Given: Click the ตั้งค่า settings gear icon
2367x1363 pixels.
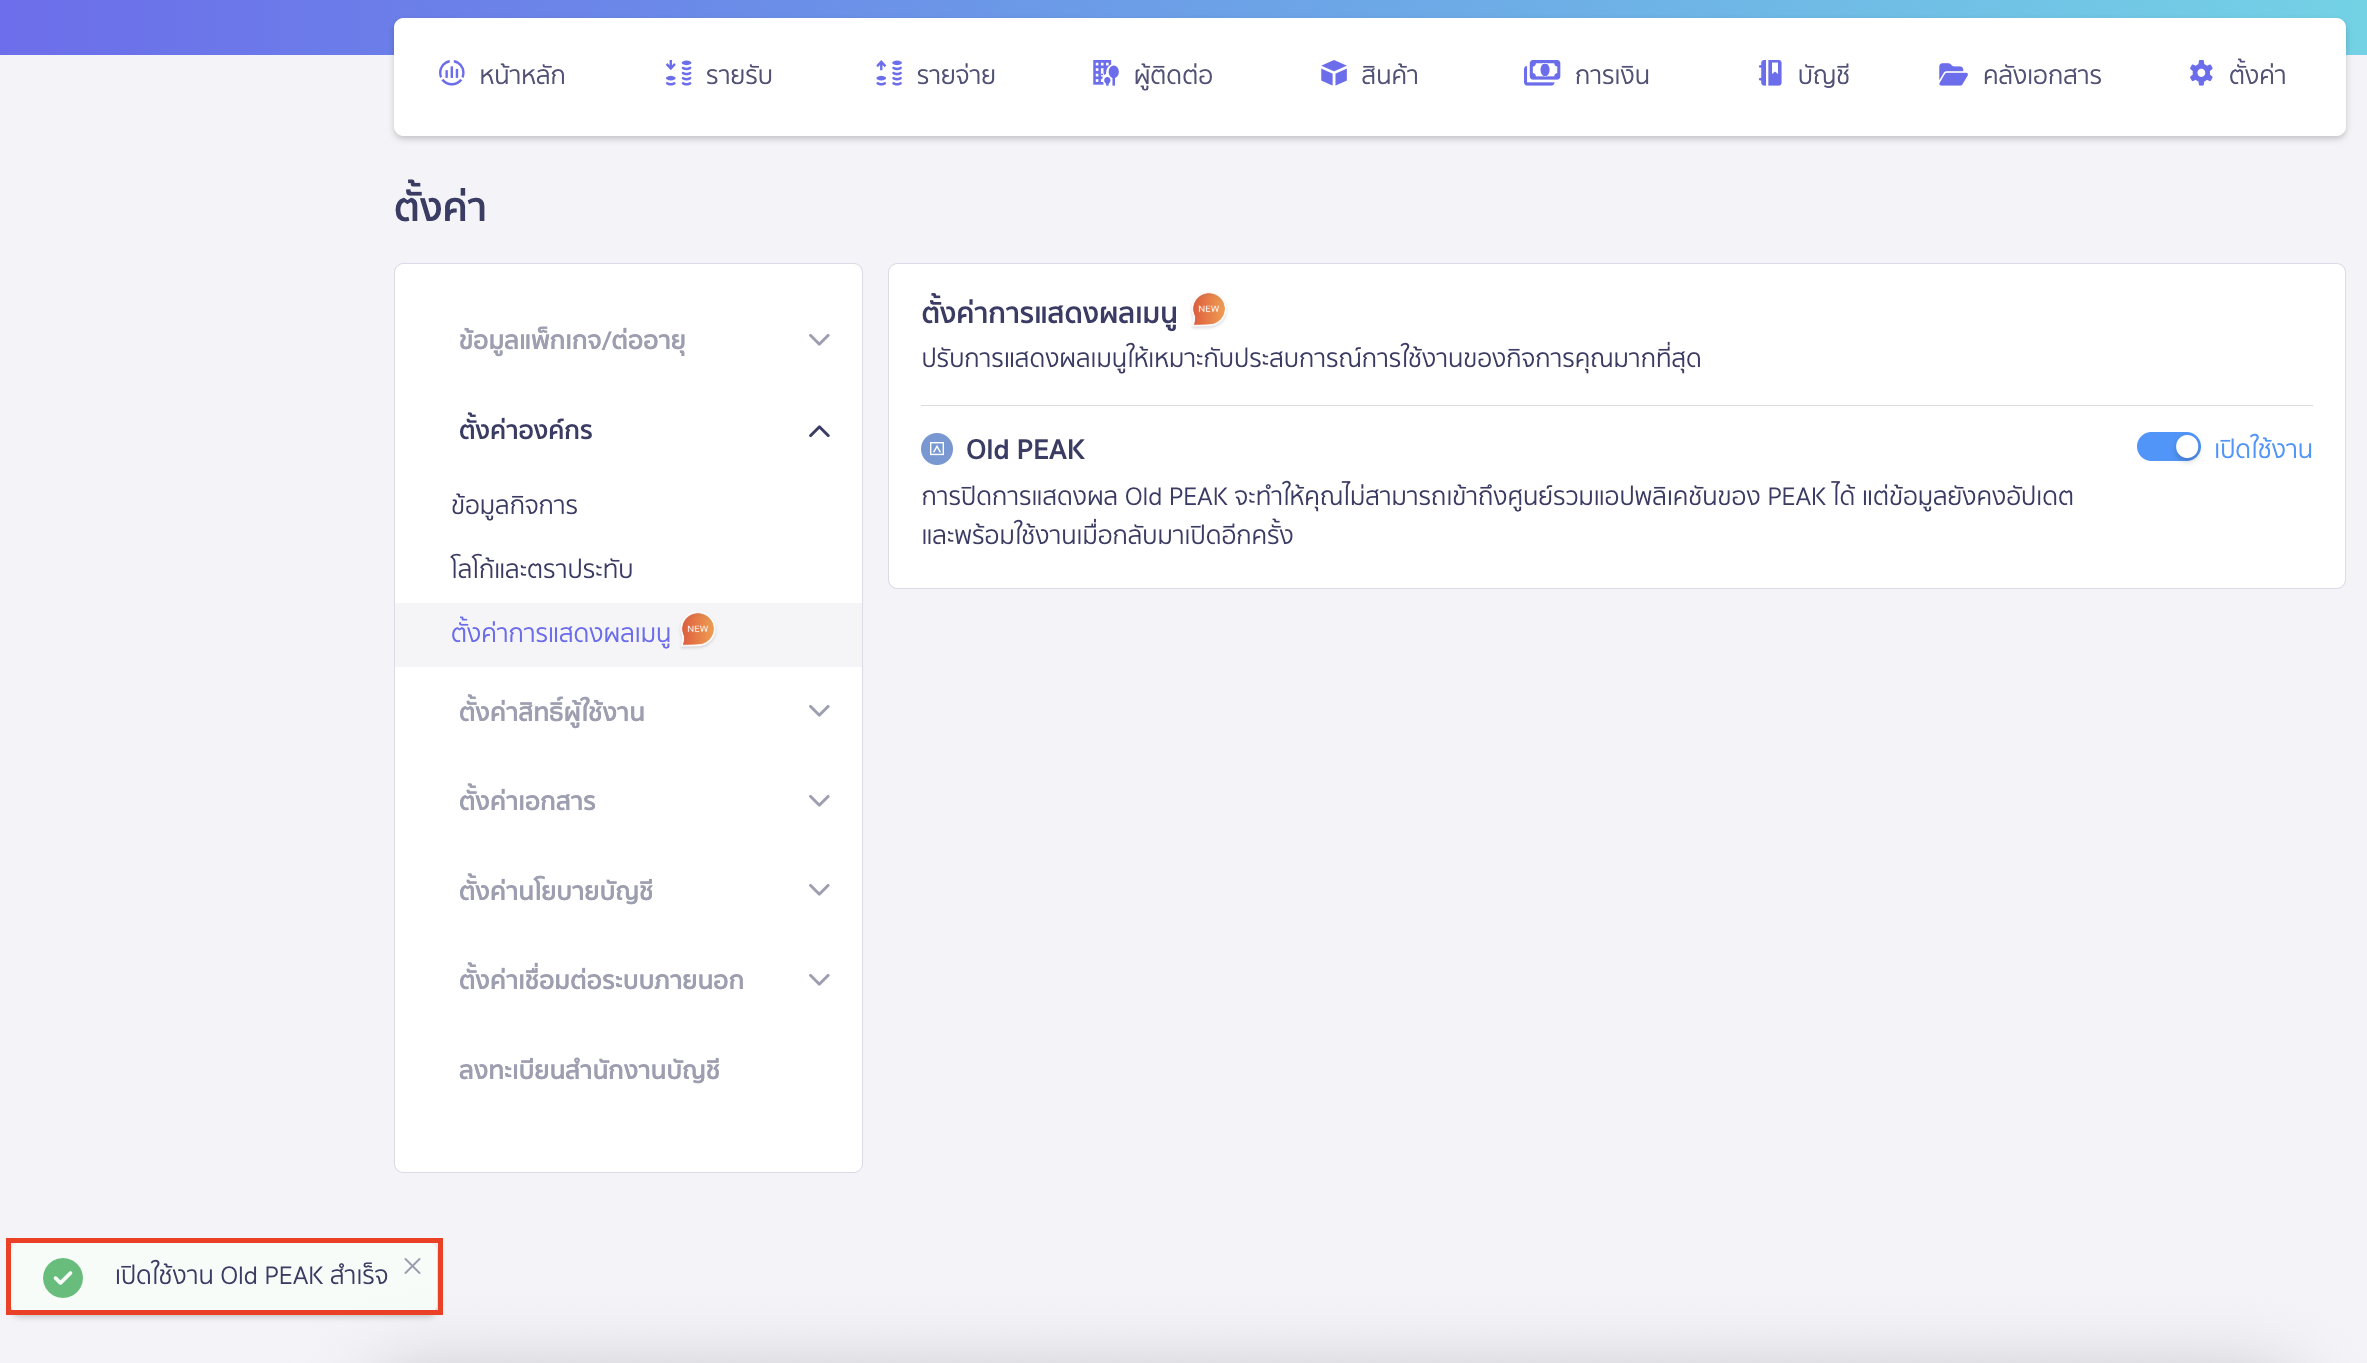Looking at the screenshot, I should [2201, 74].
